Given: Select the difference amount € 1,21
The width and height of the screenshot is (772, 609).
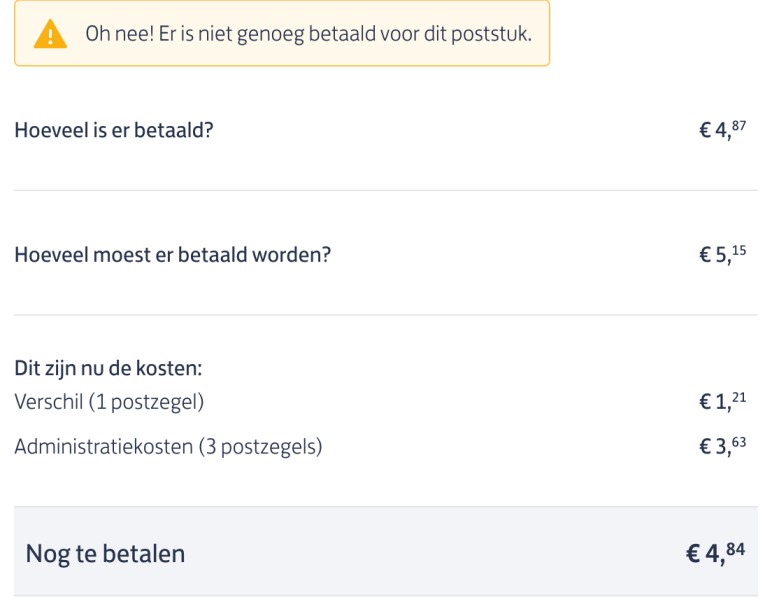Looking at the screenshot, I should (x=722, y=402).
